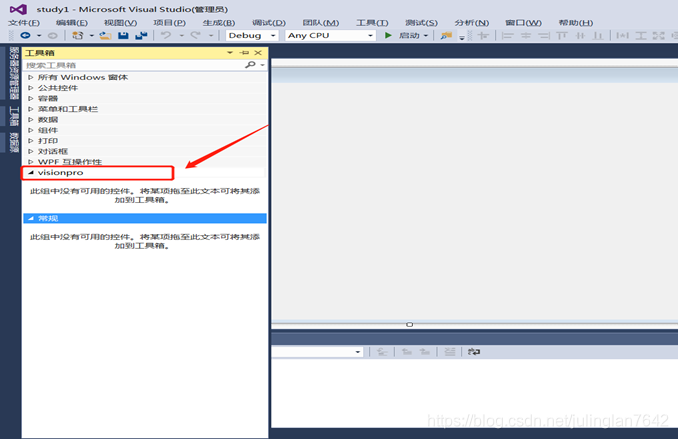Open the 生成(B) menu
This screenshot has width=678, height=439.
[x=219, y=22]
